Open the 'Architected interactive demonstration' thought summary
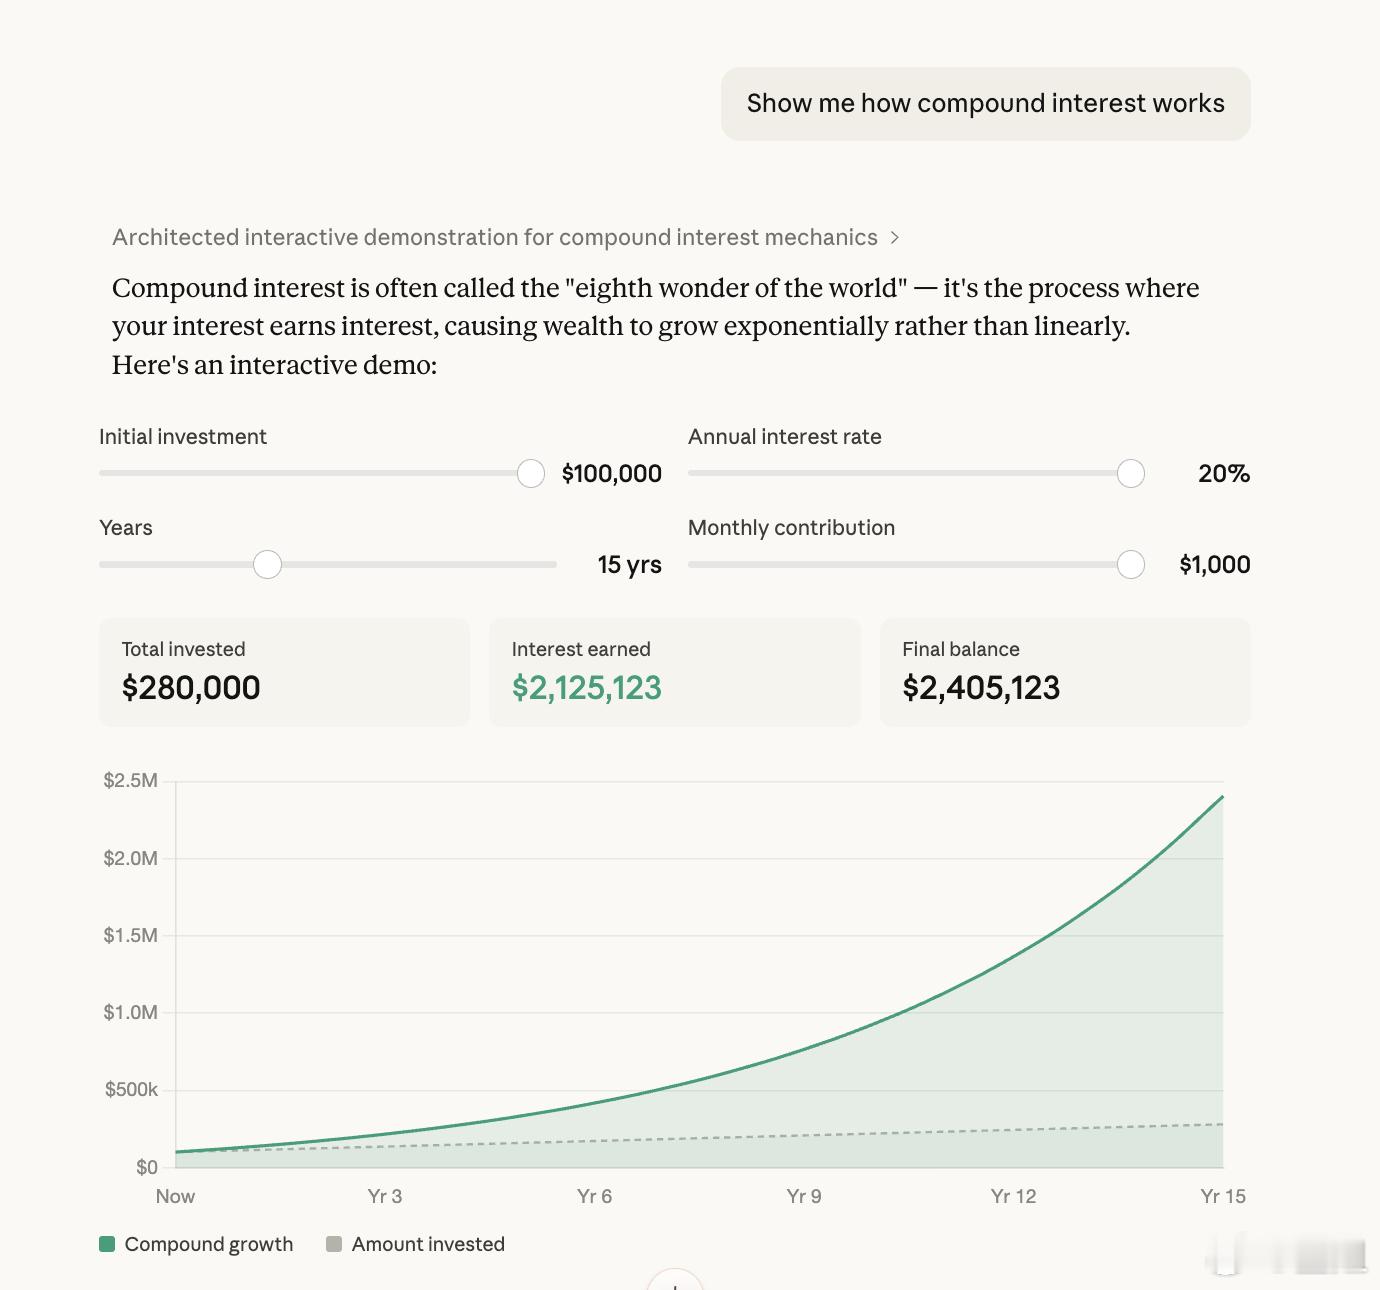 tap(494, 238)
